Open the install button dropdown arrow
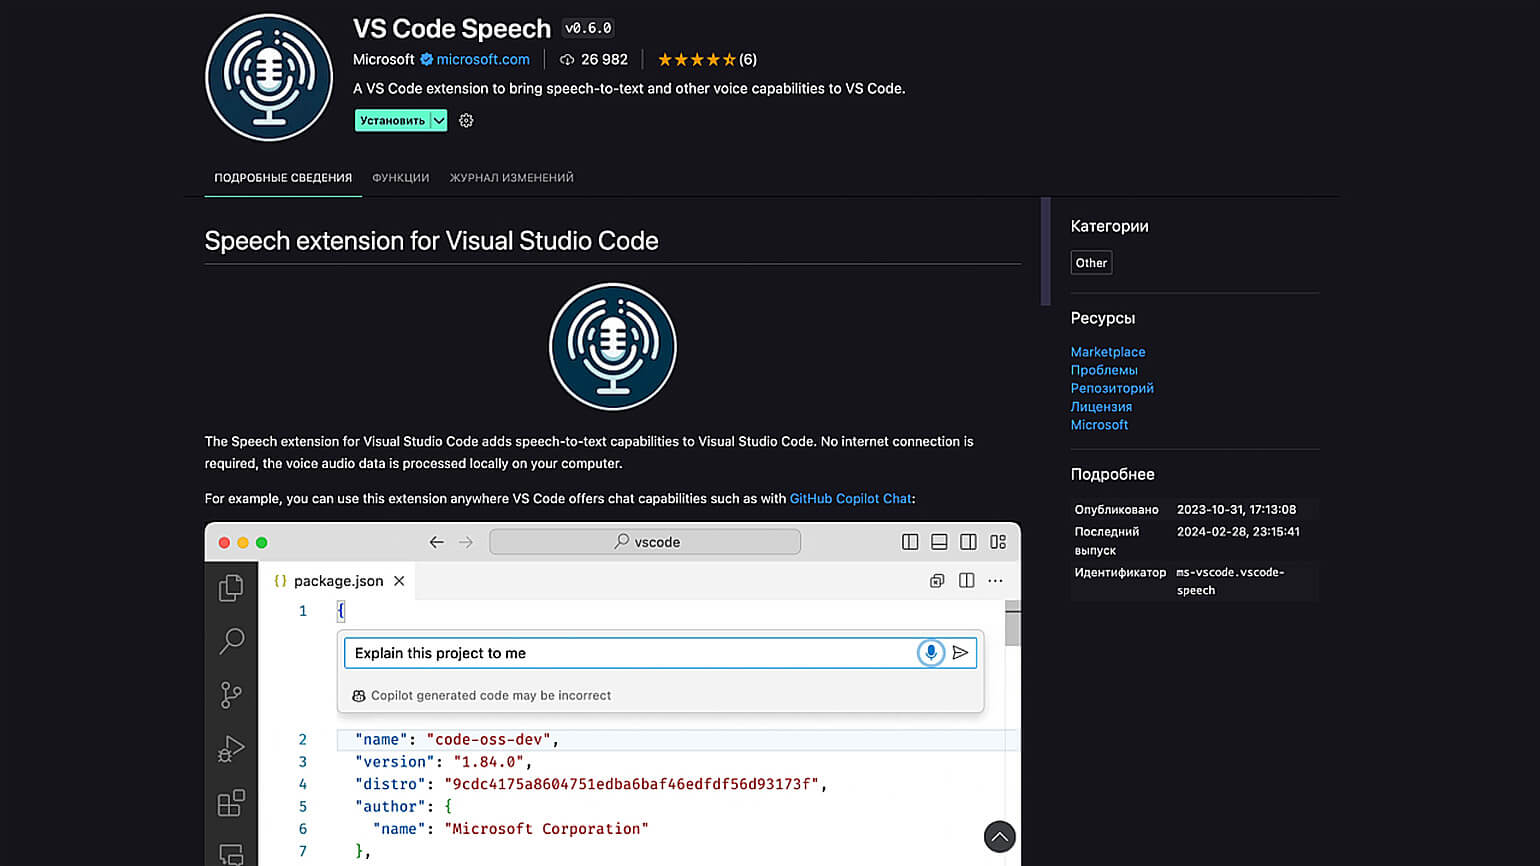 [439, 120]
